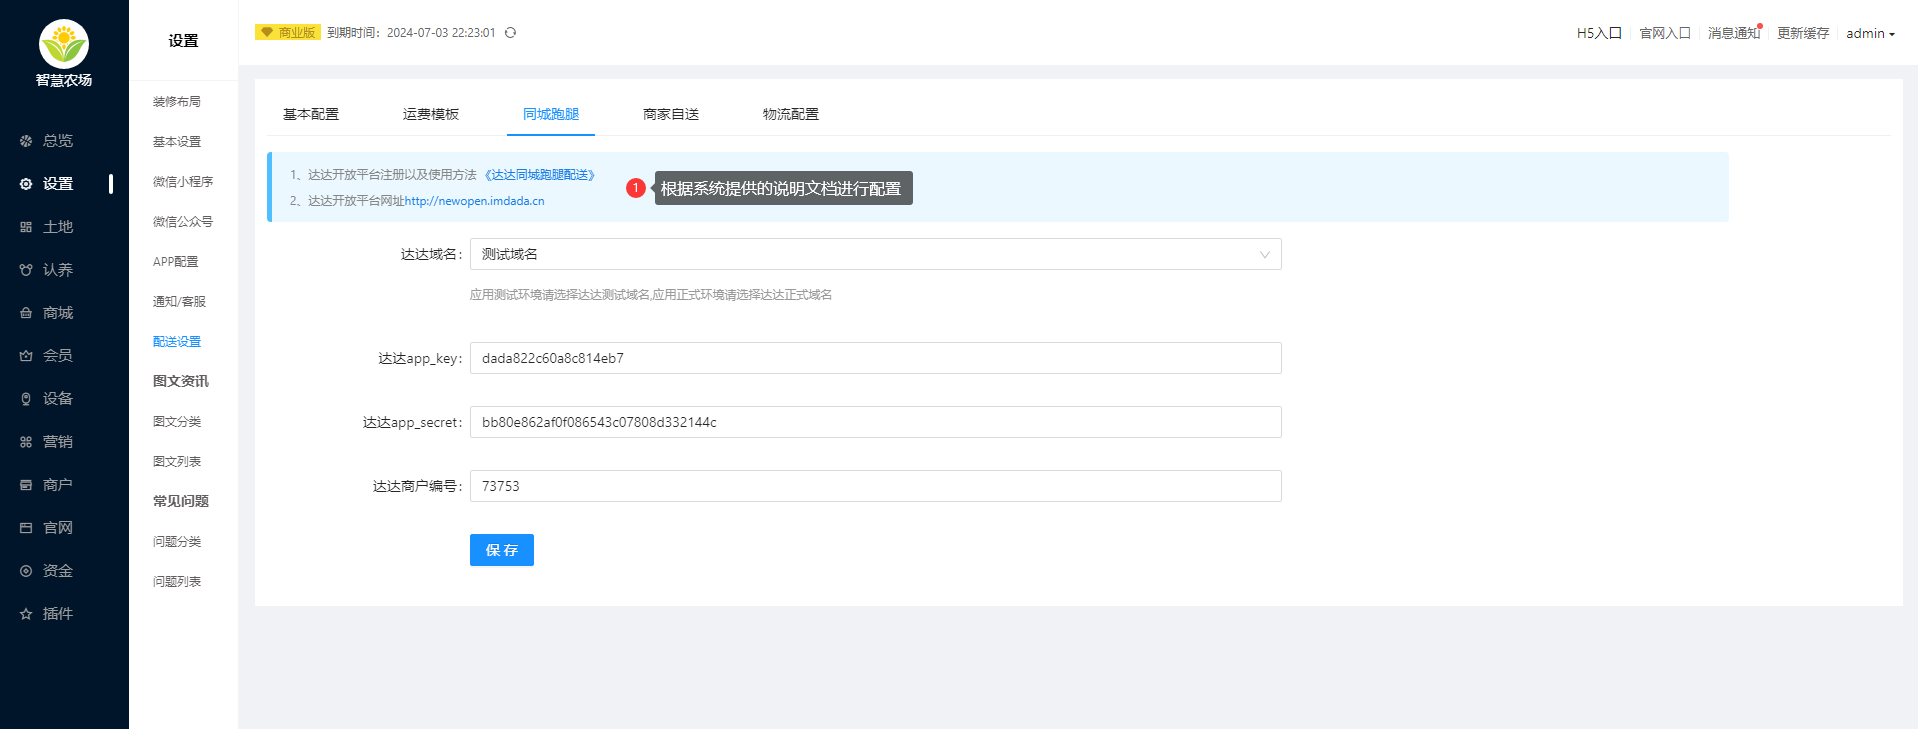This screenshot has height=729, width=1918.
Task: Open the 物流配置 tab
Action: (x=791, y=114)
